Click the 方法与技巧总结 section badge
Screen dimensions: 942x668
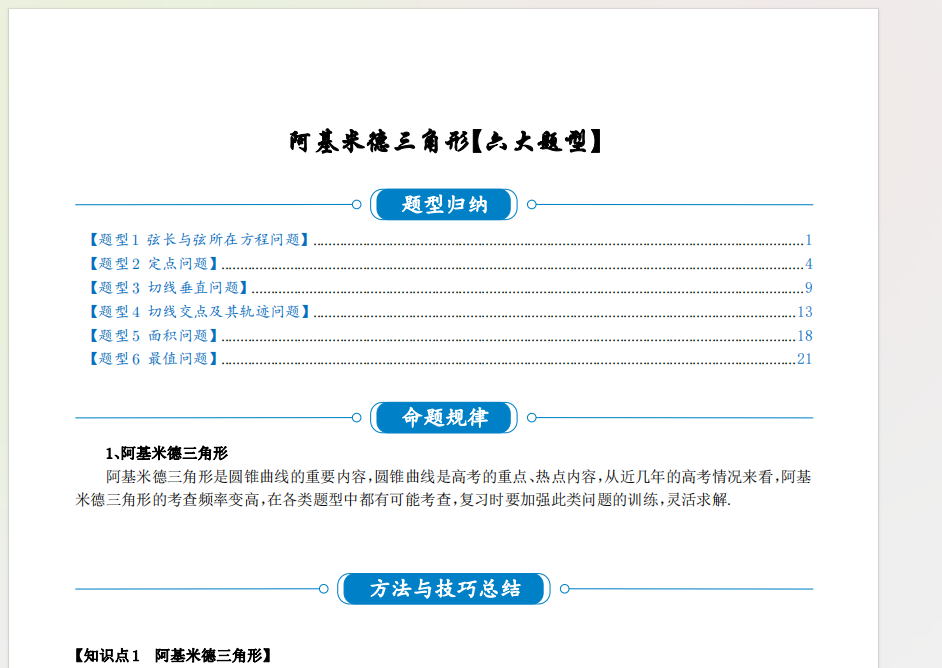[x=444, y=589]
